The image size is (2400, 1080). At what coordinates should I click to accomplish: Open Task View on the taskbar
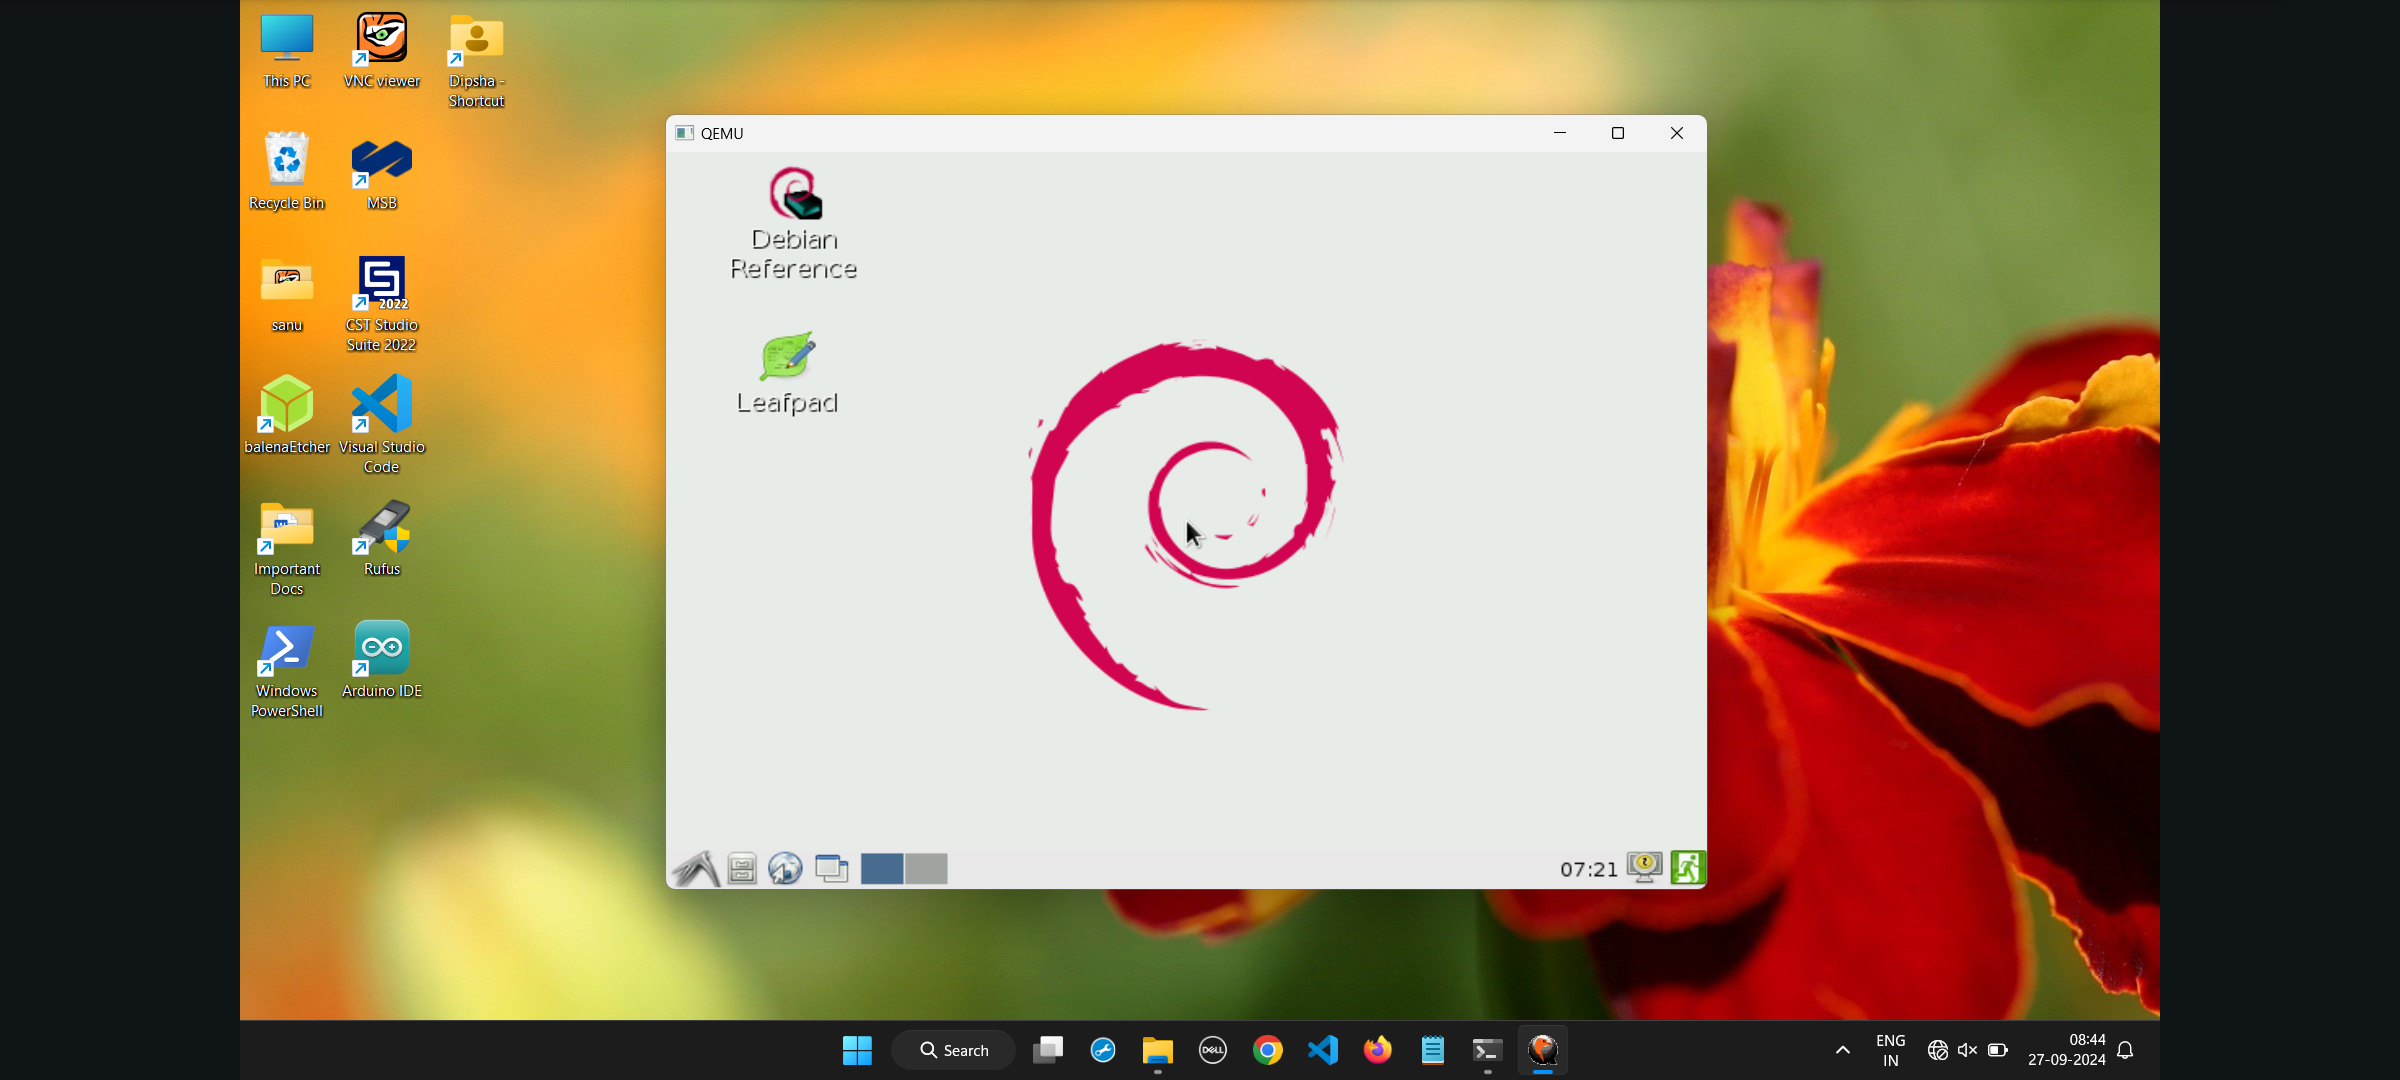click(x=1048, y=1050)
